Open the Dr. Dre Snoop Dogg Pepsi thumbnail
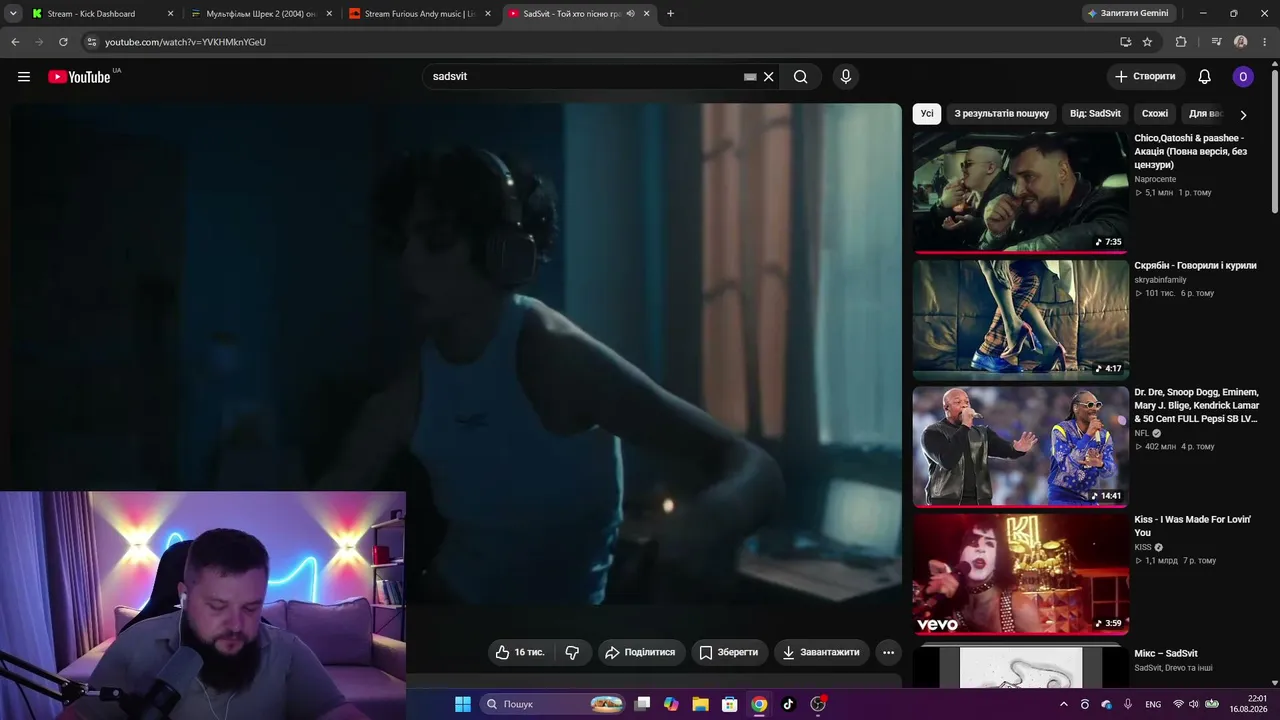The height and width of the screenshot is (720, 1280). 1020,446
